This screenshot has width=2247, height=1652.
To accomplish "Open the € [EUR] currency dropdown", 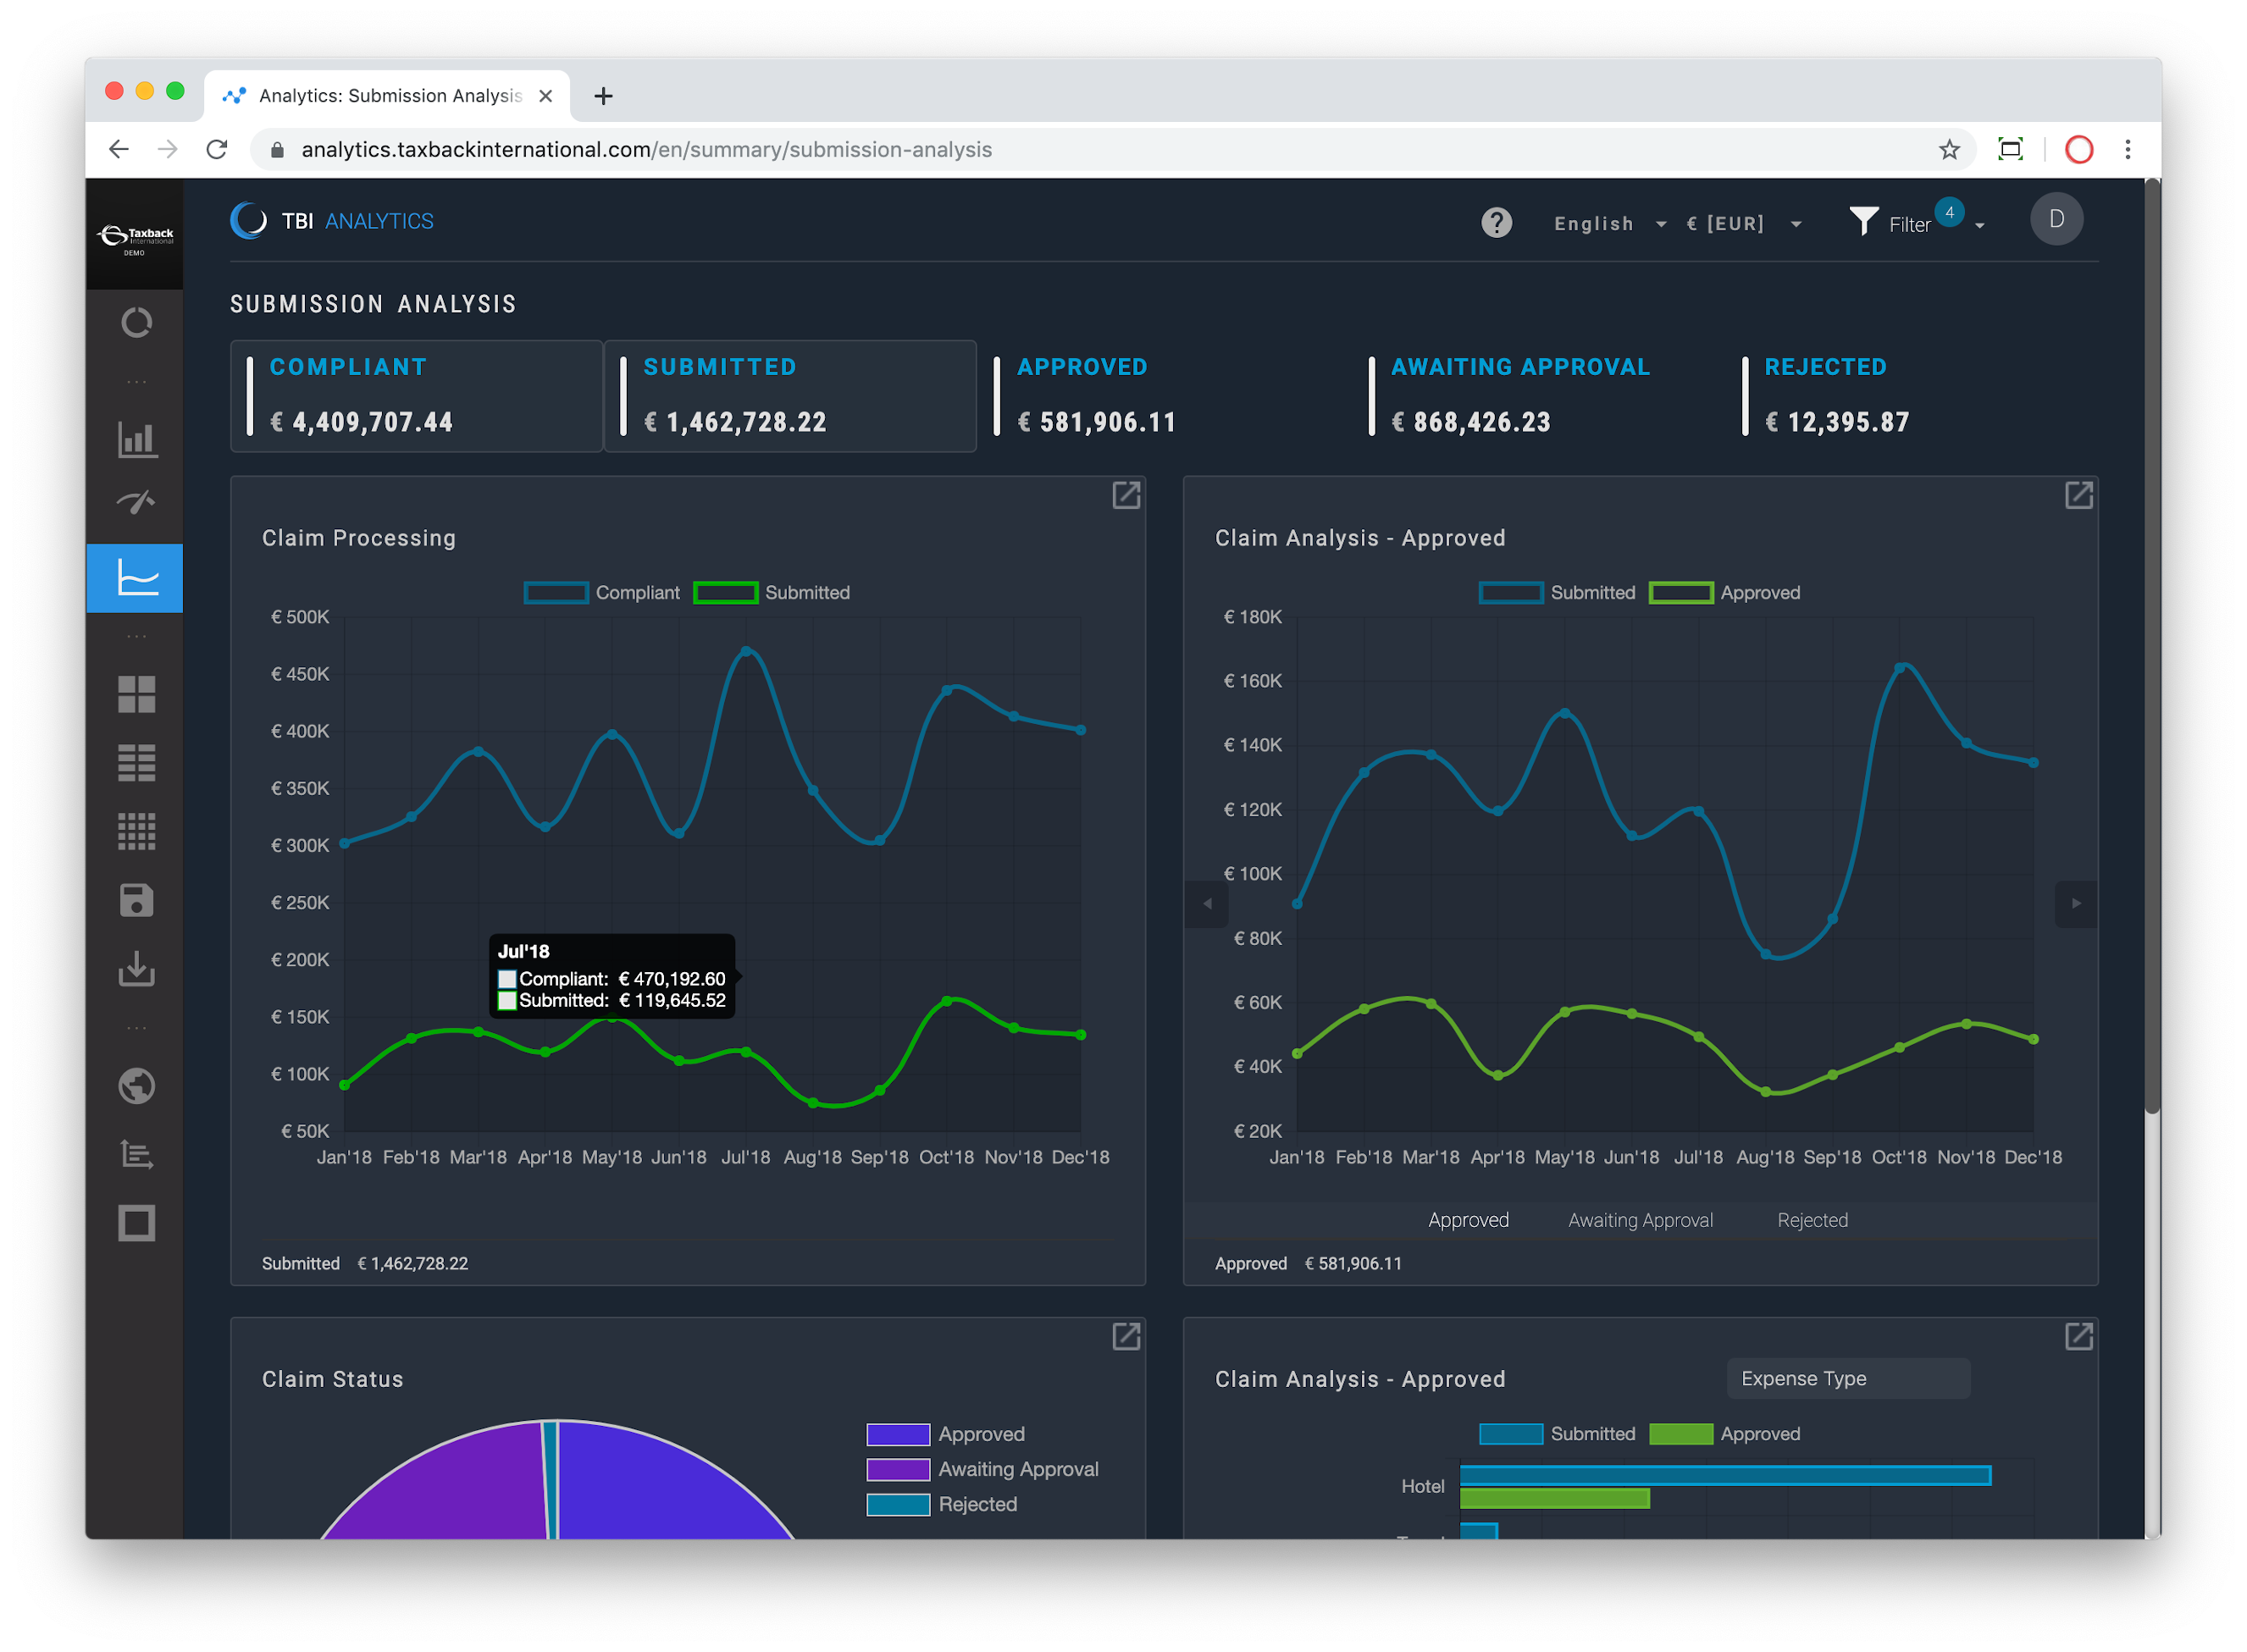I will (1743, 224).
